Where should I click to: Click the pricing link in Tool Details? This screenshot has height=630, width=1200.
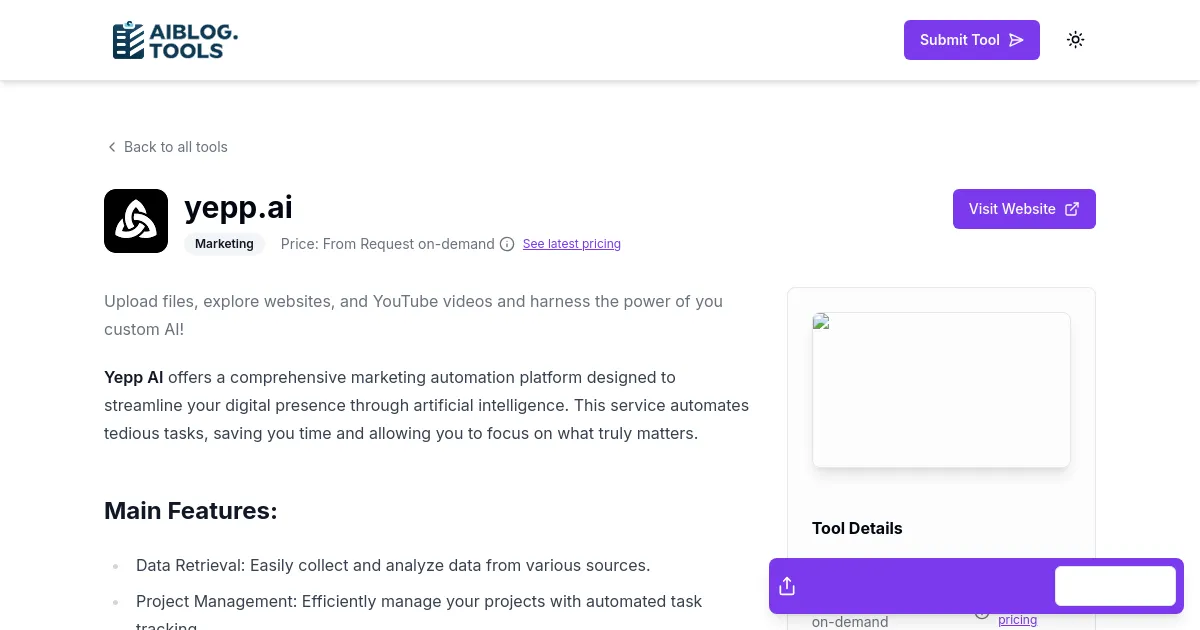[1017, 620]
